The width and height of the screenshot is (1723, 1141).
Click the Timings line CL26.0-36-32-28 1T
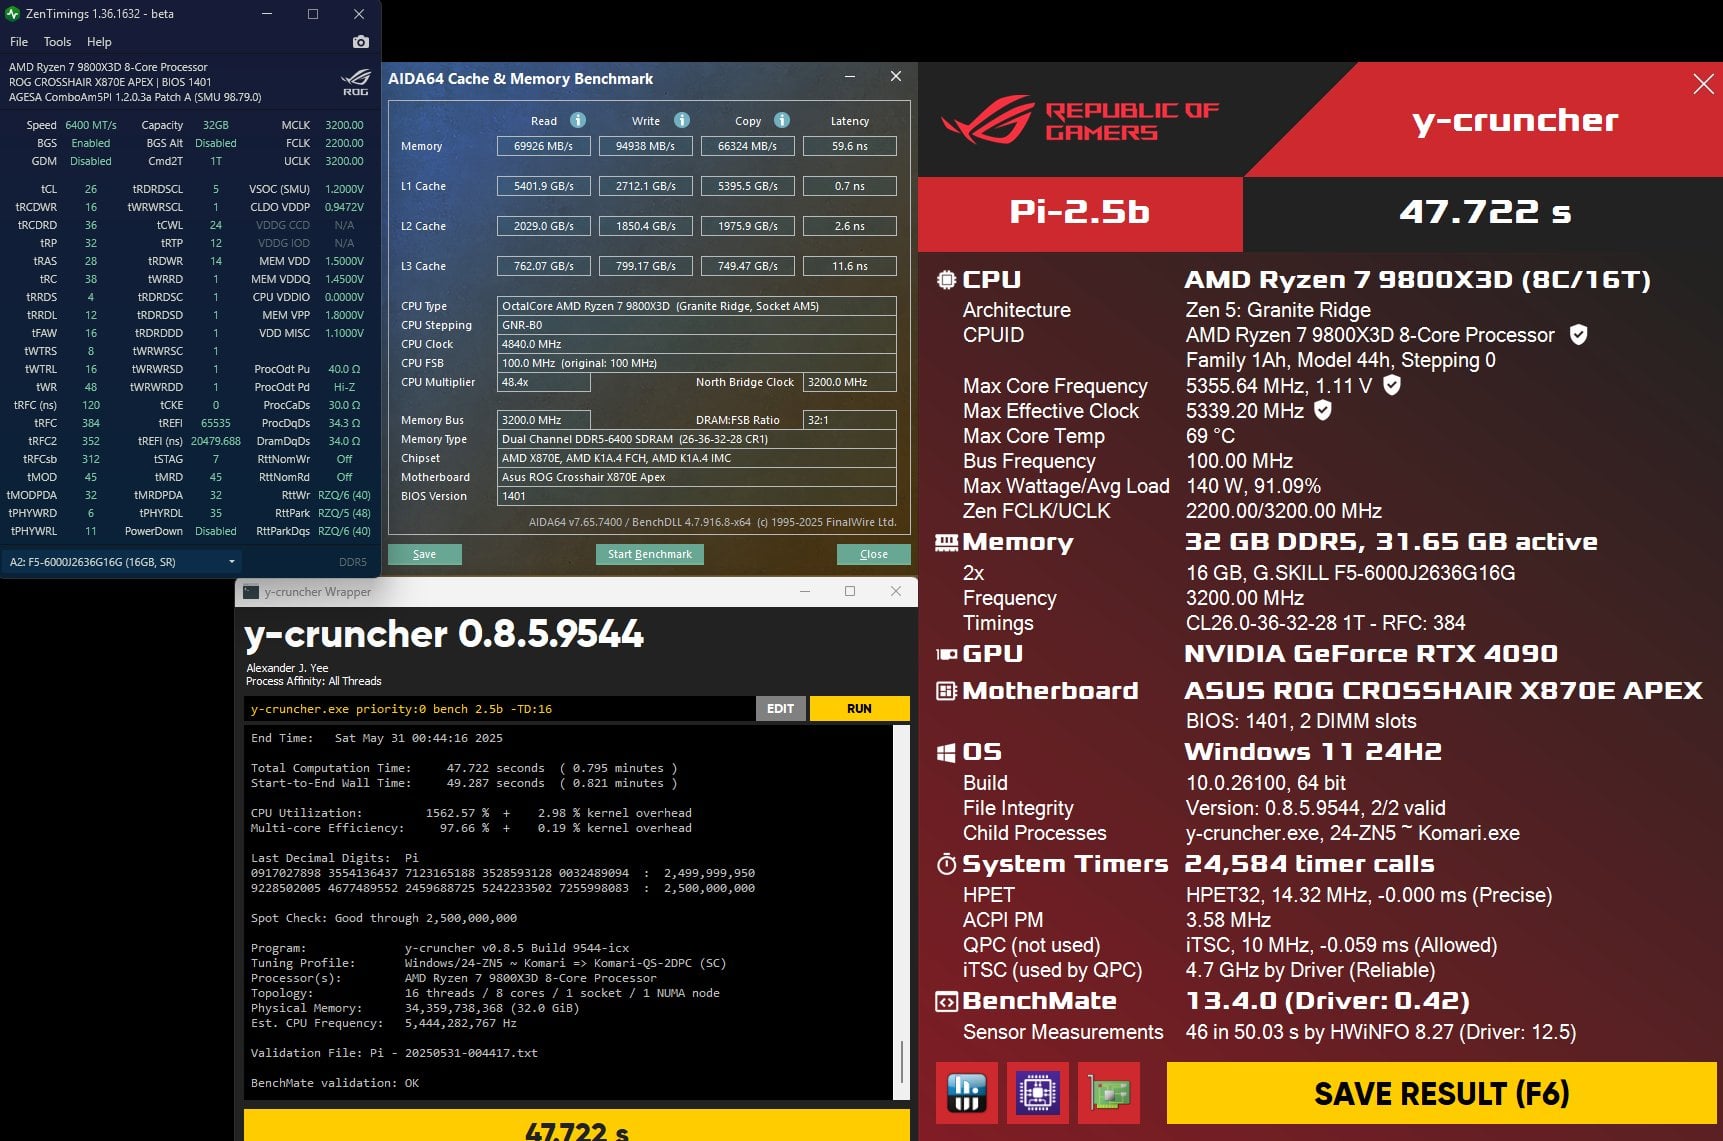click(1326, 623)
